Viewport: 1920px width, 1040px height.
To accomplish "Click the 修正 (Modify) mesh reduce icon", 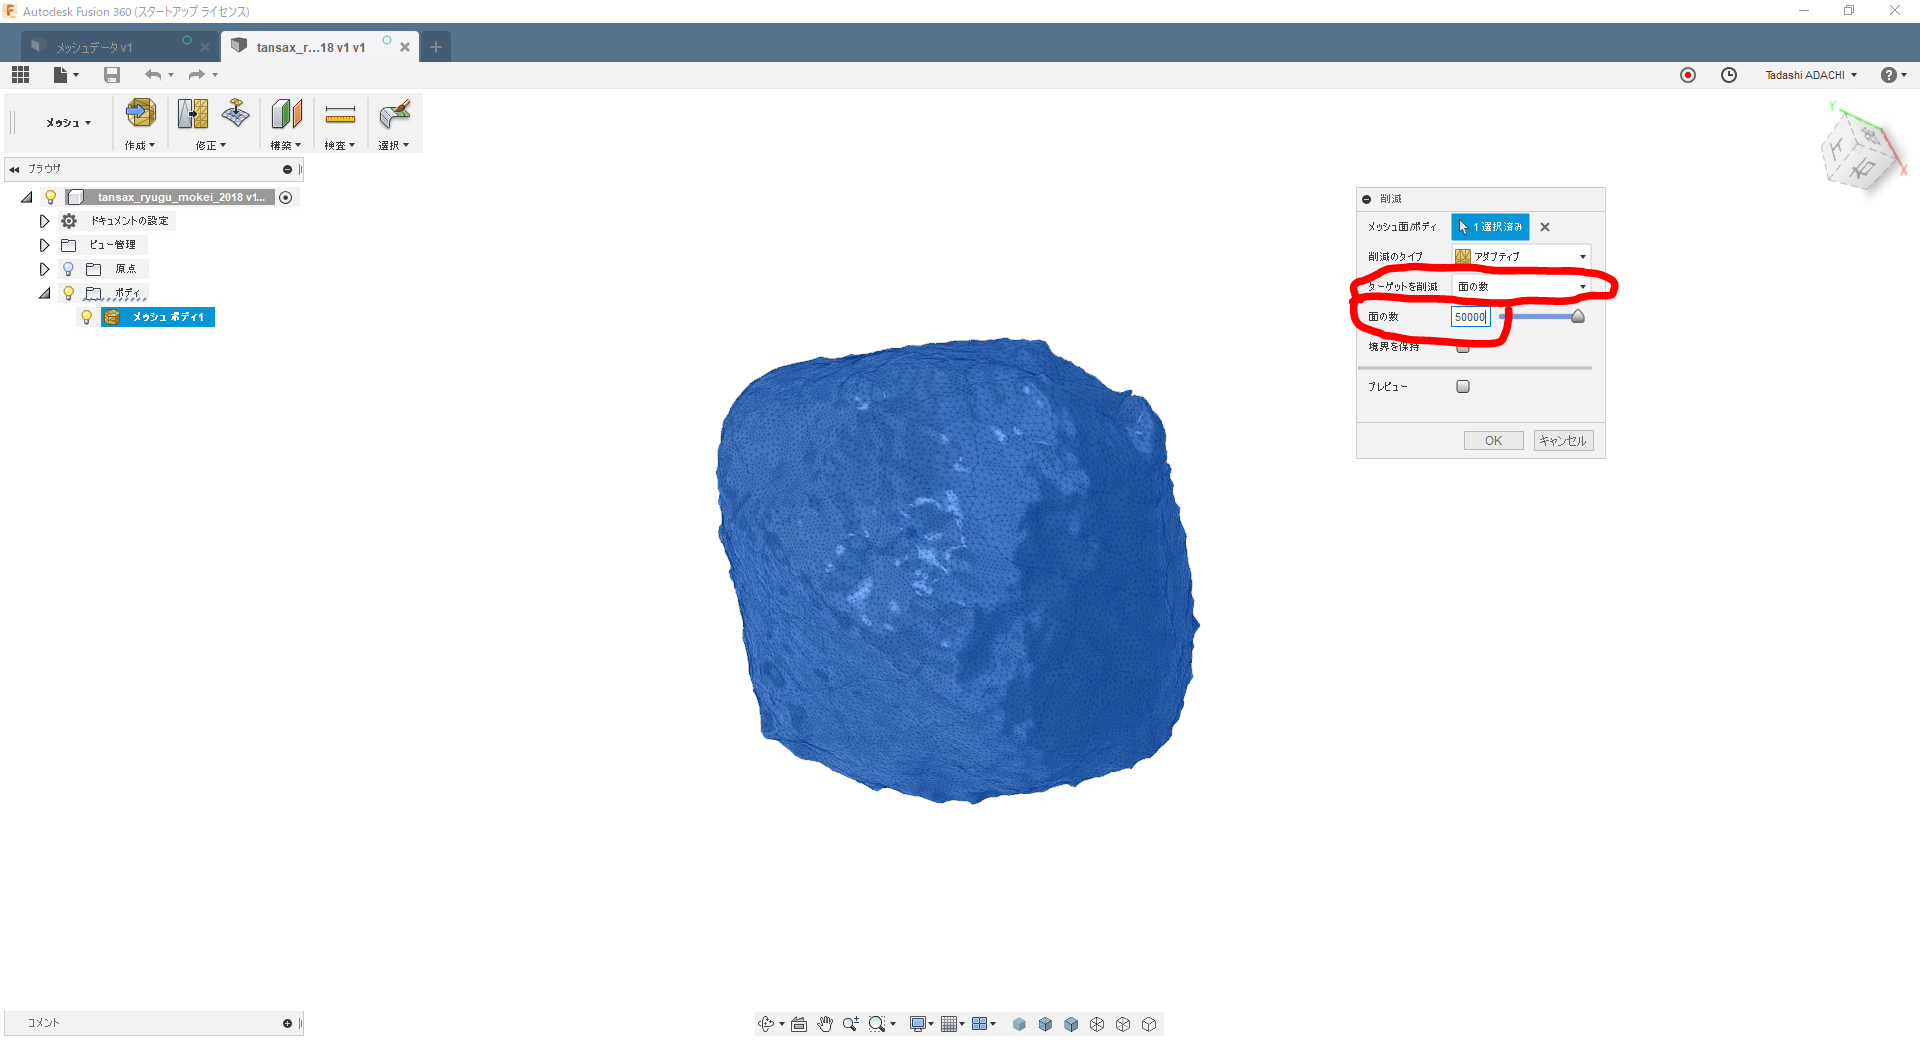I will tap(193, 113).
